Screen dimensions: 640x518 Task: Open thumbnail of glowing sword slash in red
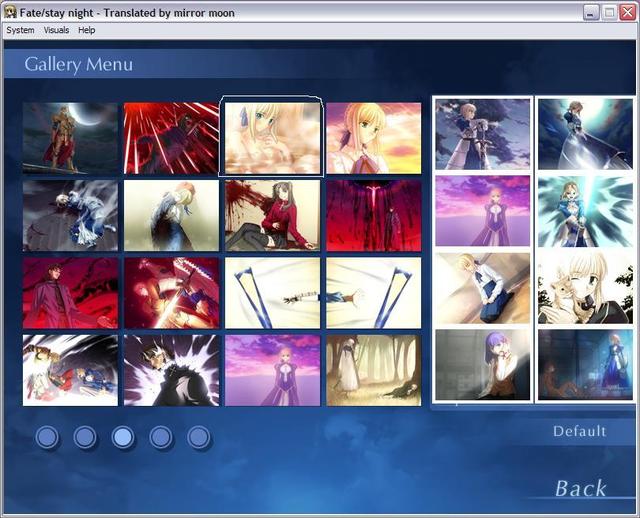pyautogui.click(x=171, y=293)
